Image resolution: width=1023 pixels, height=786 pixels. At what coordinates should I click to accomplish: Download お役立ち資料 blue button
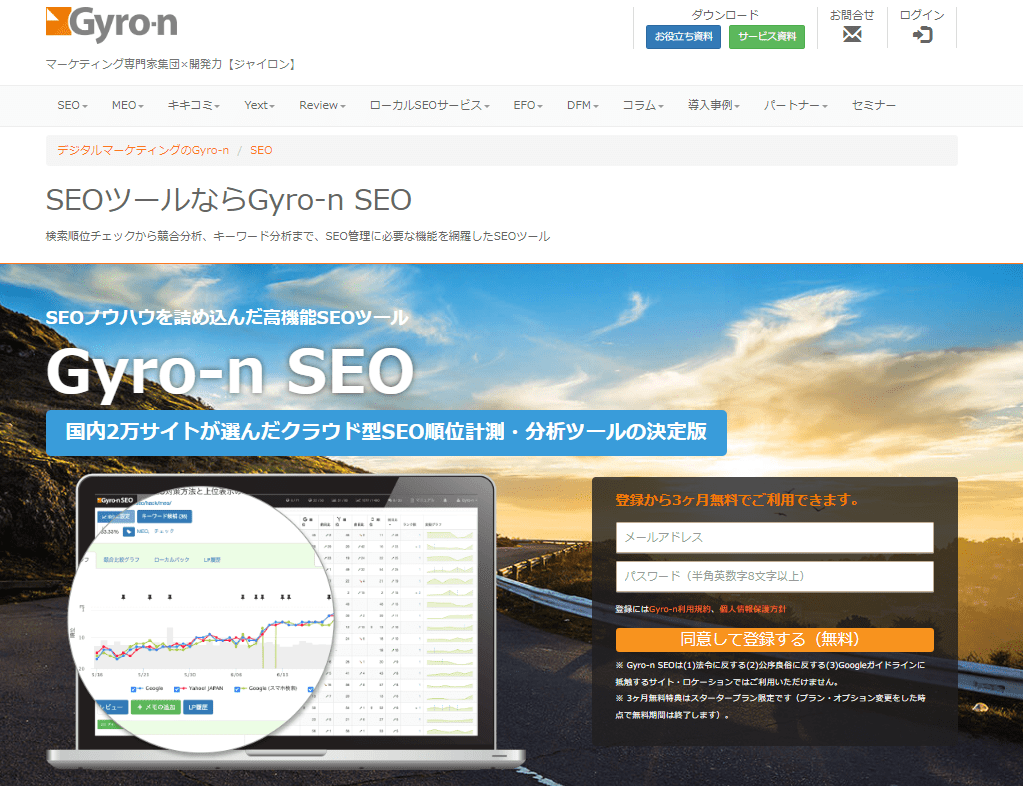(x=683, y=37)
